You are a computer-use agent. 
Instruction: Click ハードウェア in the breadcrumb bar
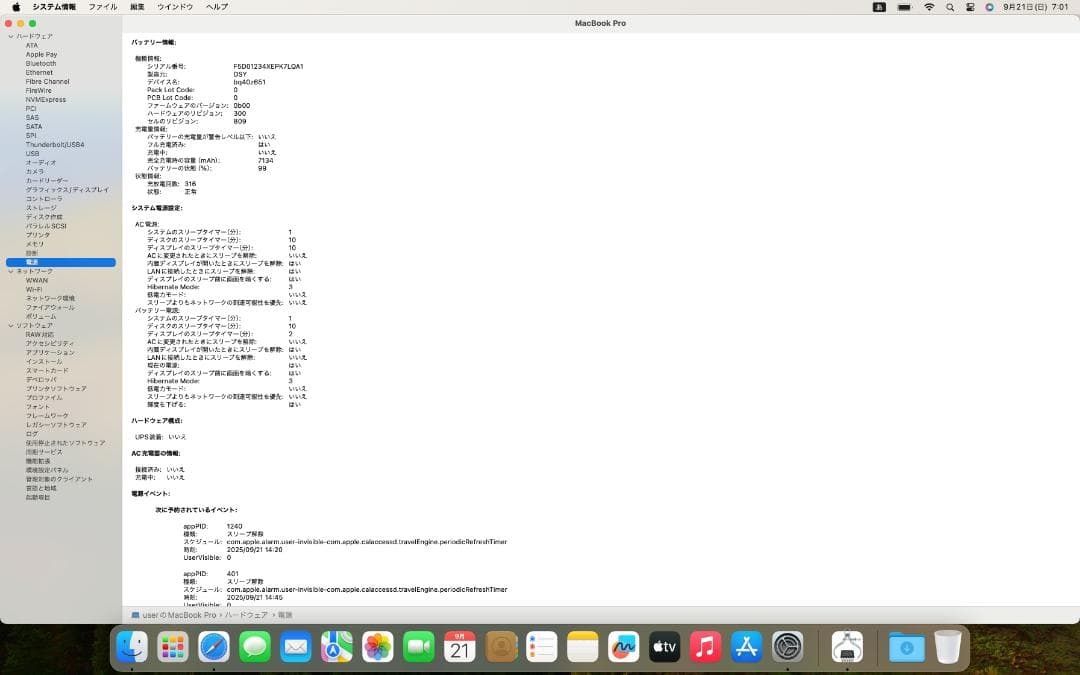247,615
